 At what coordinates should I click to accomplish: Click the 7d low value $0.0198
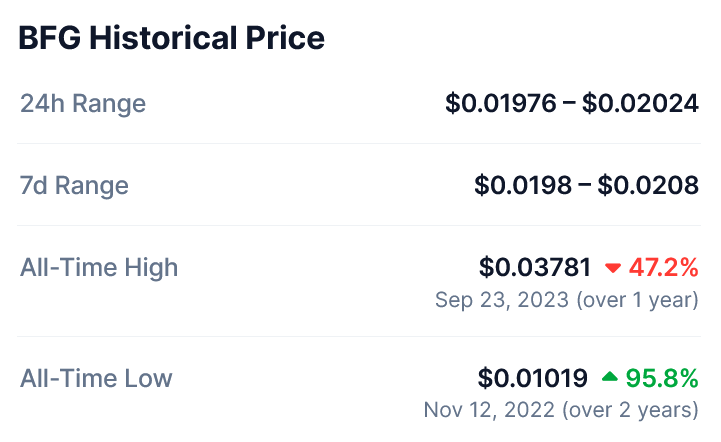(523, 185)
